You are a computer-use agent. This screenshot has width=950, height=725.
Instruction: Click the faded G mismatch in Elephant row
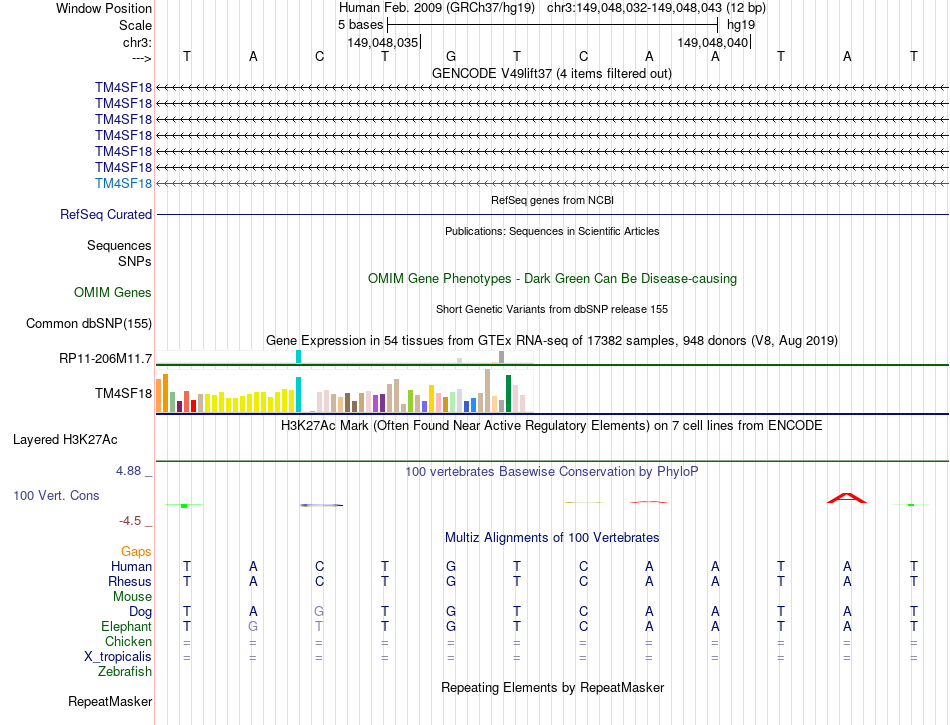pyautogui.click(x=253, y=626)
